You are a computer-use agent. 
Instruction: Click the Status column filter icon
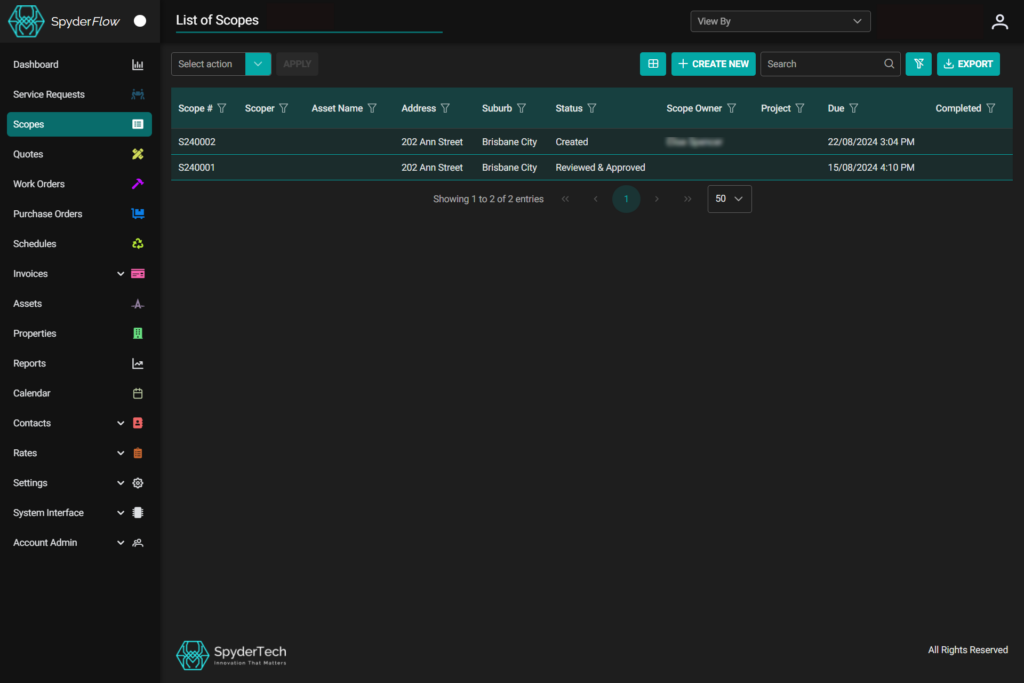pyautogui.click(x=592, y=108)
